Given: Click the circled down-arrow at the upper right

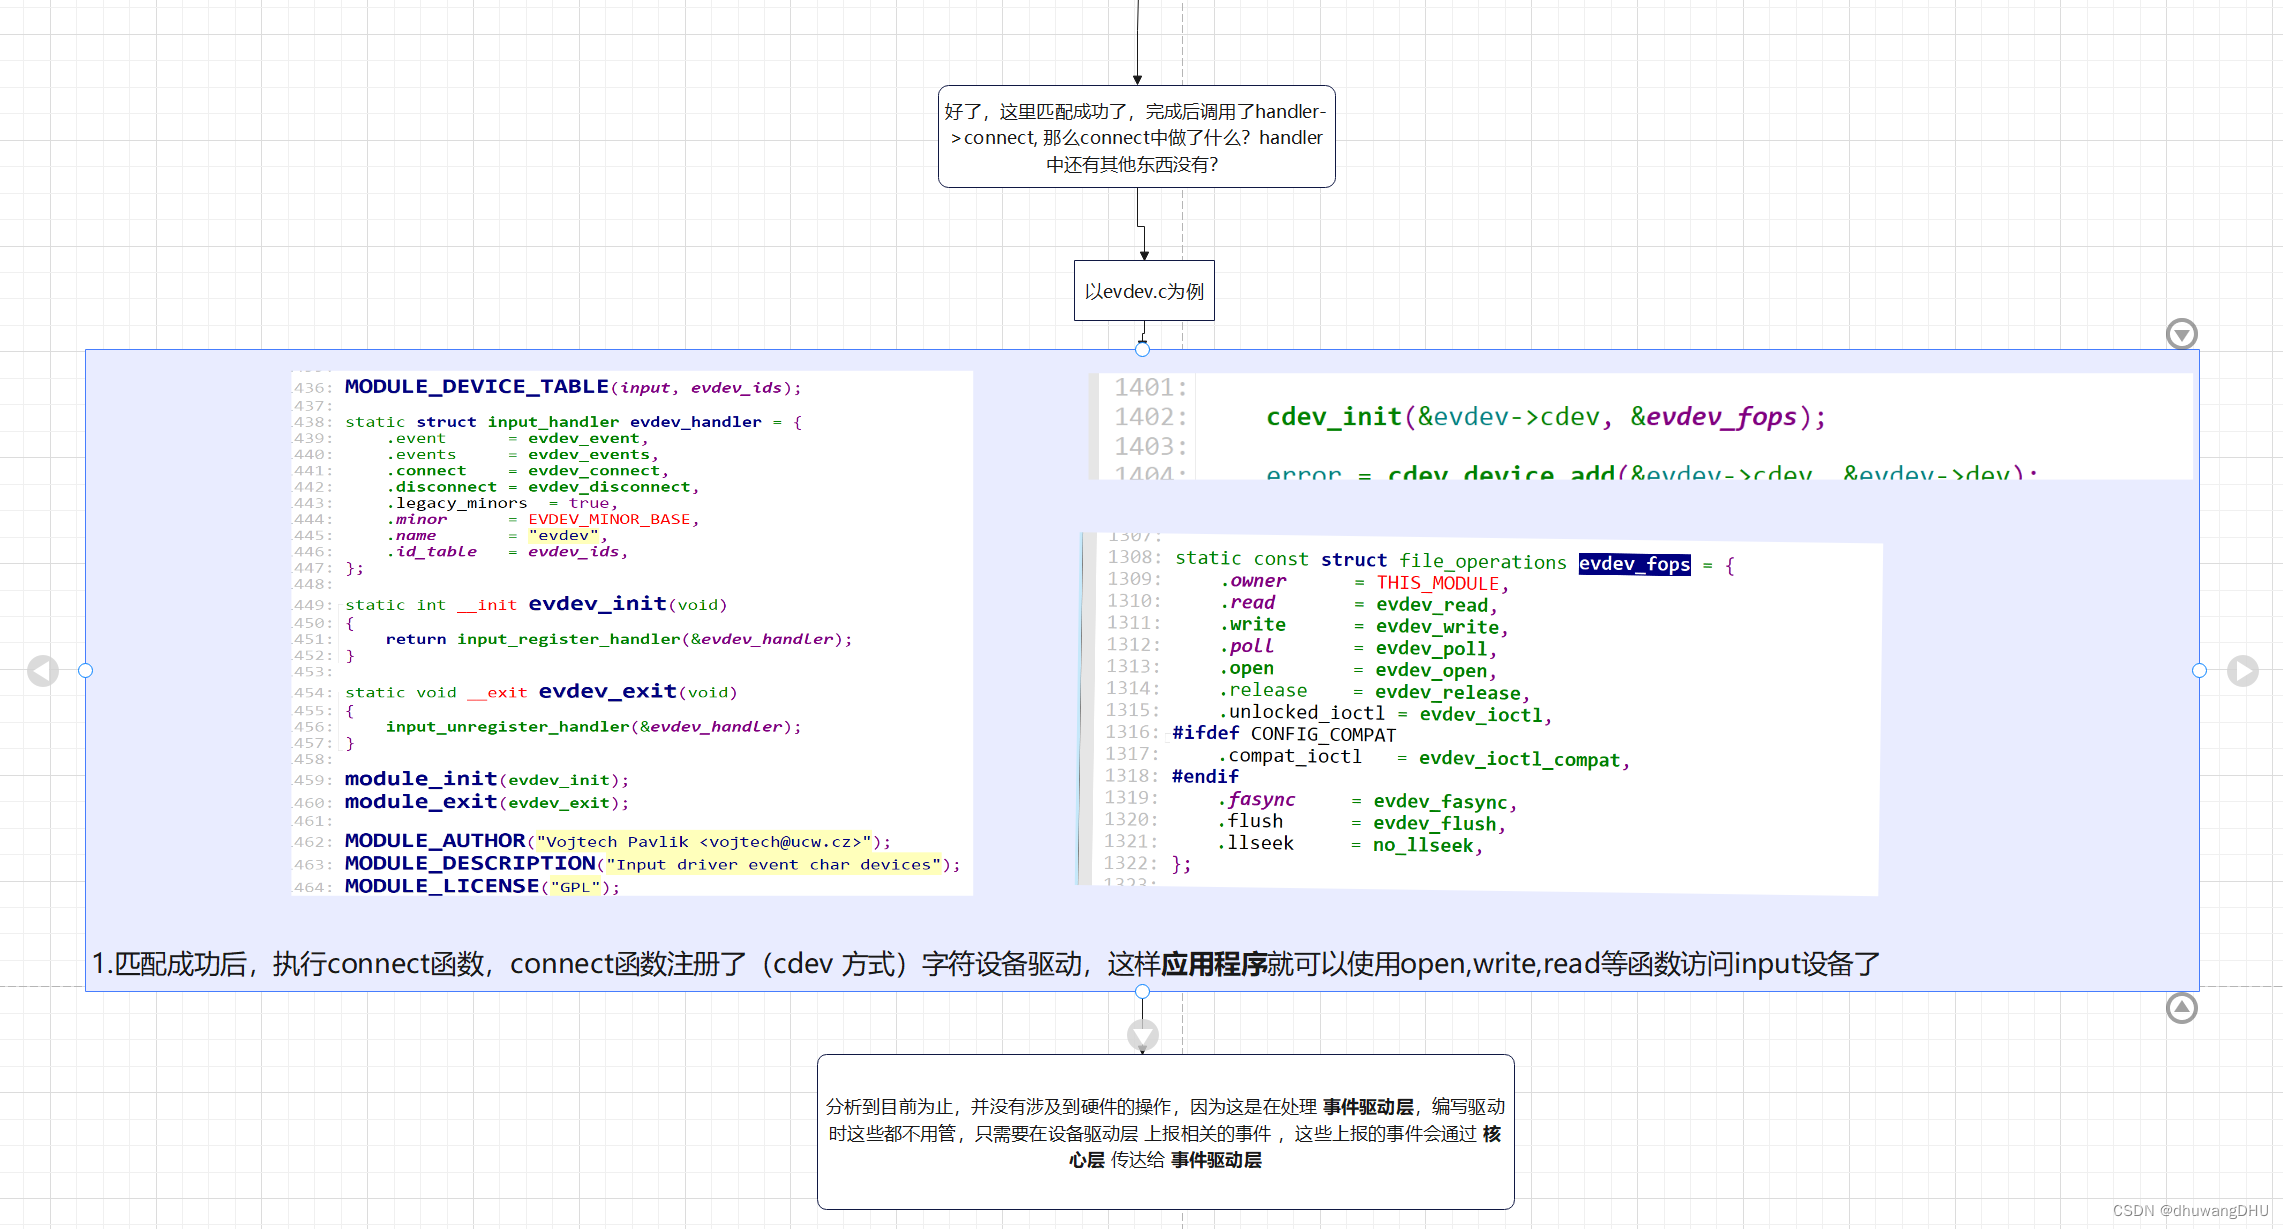Looking at the screenshot, I should pyautogui.click(x=2182, y=334).
